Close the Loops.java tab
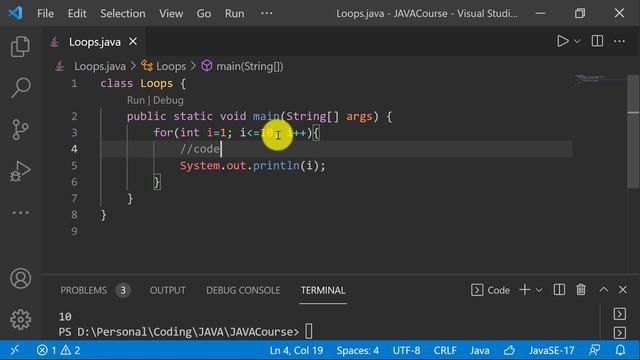This screenshot has height=360, width=640. (x=133, y=42)
